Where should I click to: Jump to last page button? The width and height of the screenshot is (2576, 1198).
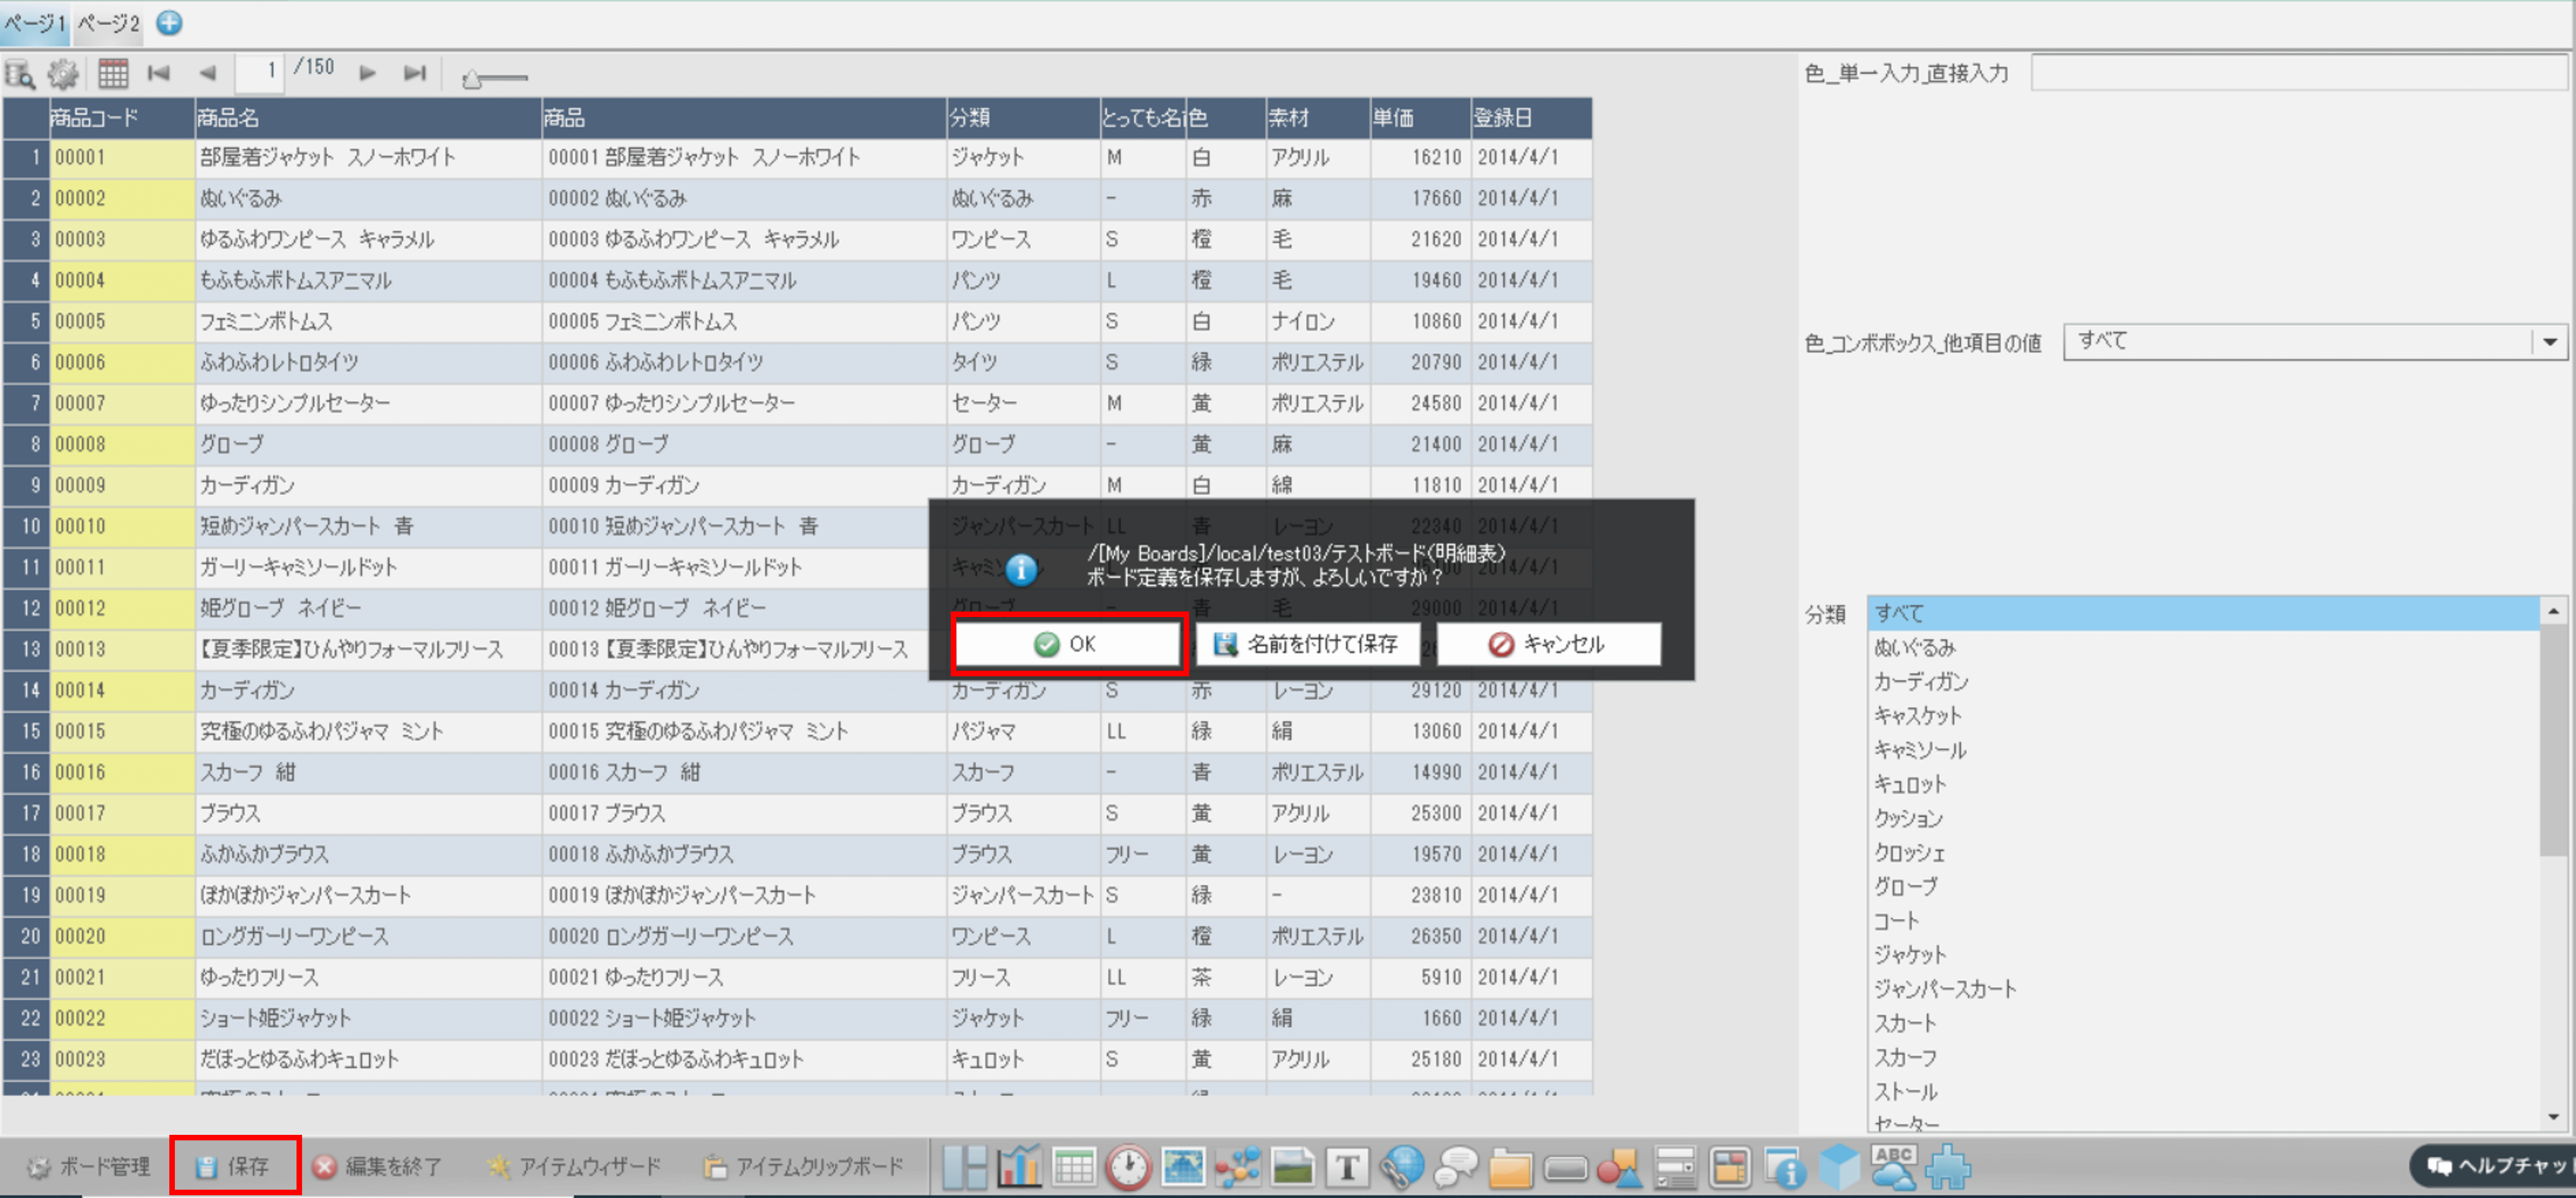click(x=415, y=73)
